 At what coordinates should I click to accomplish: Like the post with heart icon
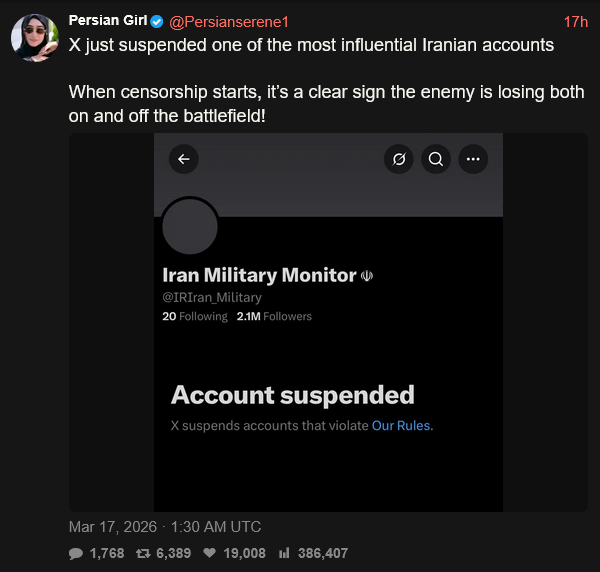210,553
